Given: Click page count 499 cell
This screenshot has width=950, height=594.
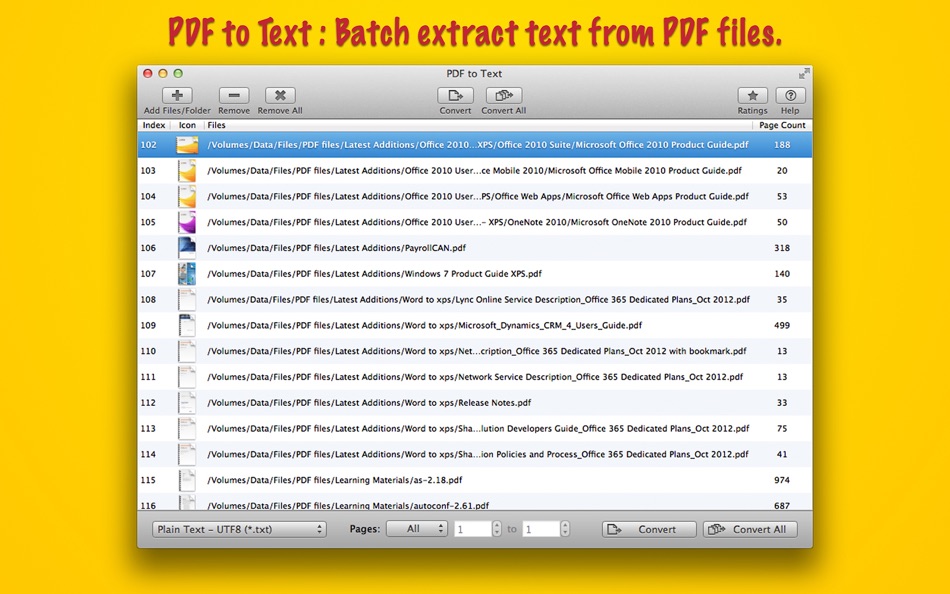Looking at the screenshot, I should click(x=782, y=325).
